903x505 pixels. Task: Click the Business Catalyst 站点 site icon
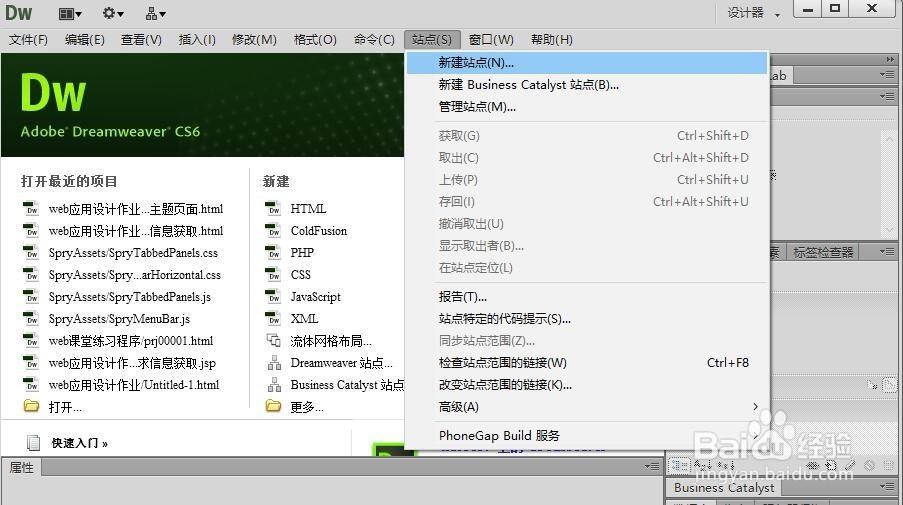coord(274,385)
